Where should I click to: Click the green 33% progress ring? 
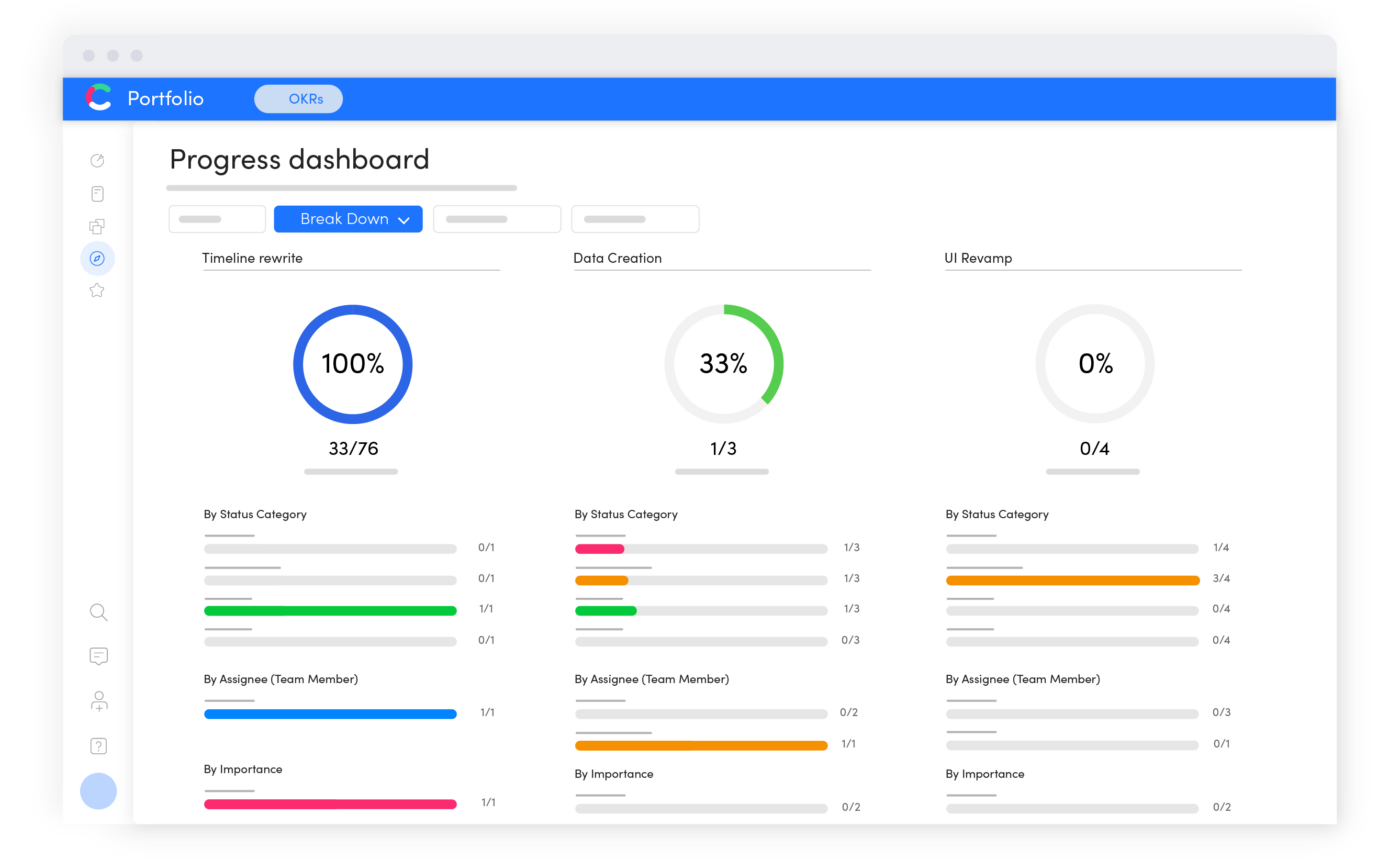pos(723,364)
